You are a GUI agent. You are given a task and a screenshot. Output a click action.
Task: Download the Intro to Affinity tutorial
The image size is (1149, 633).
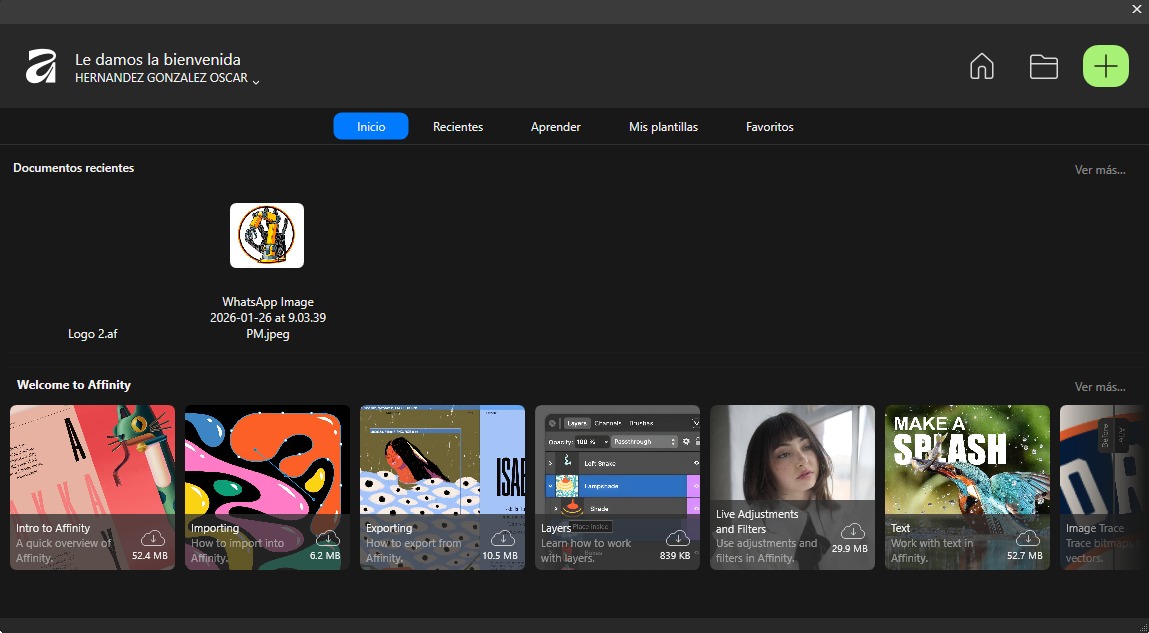tap(152, 538)
